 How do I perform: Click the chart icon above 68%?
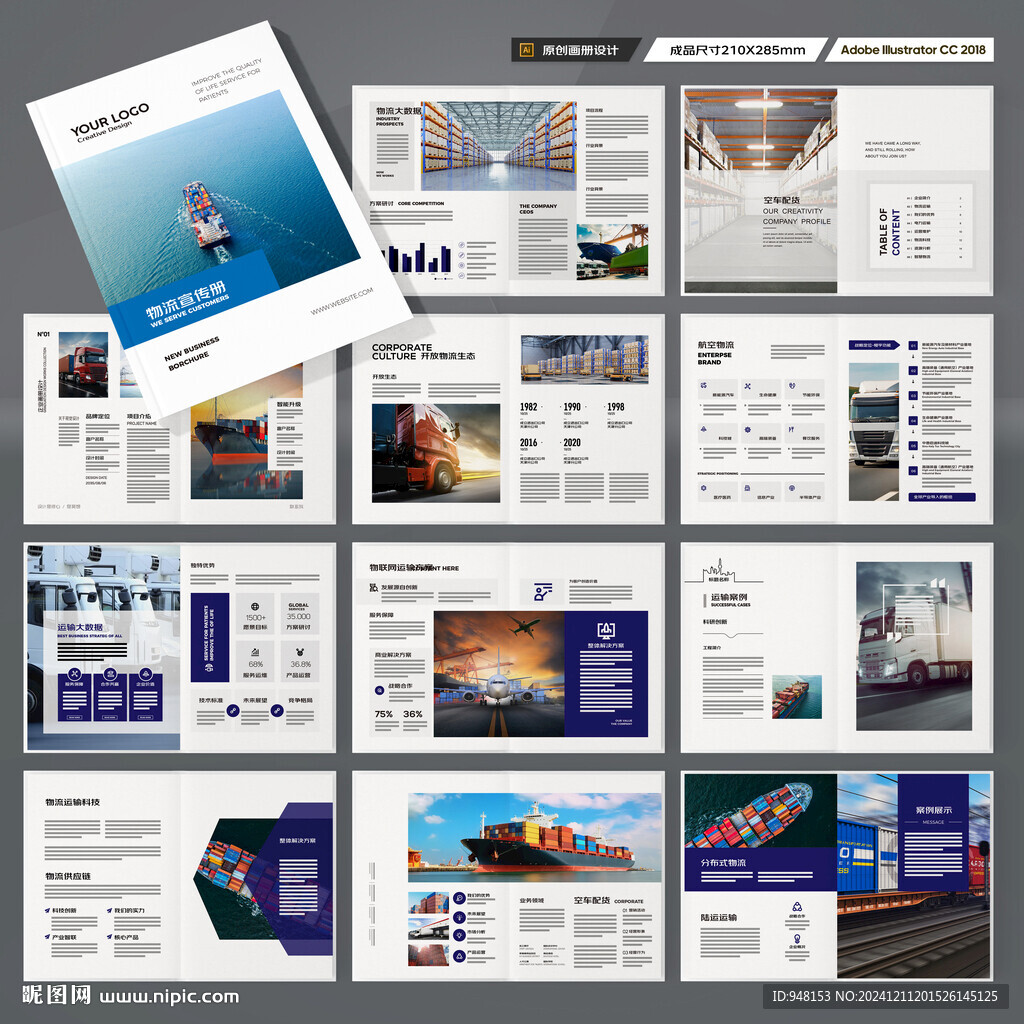click(x=255, y=652)
